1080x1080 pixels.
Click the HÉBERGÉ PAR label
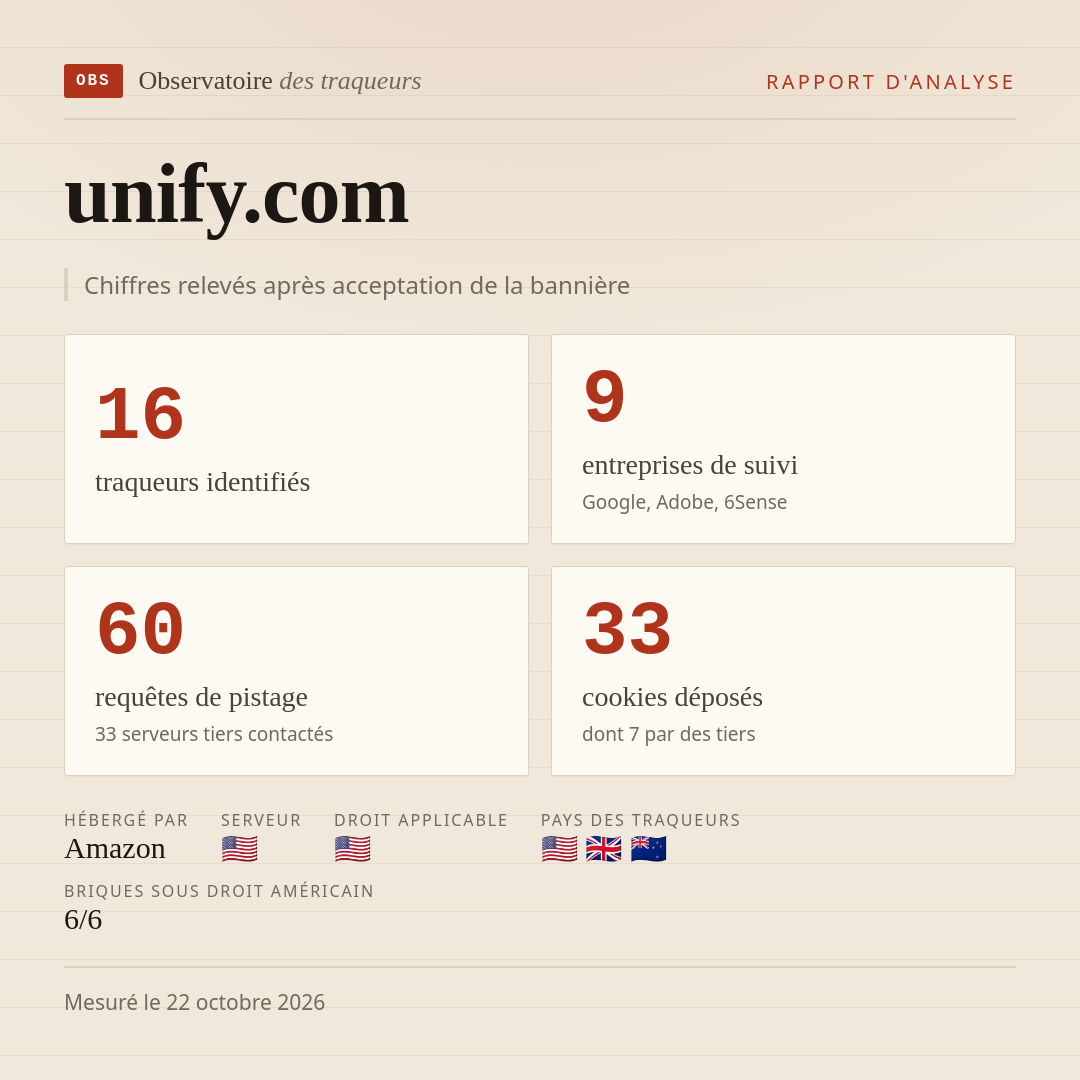pyautogui.click(x=126, y=820)
